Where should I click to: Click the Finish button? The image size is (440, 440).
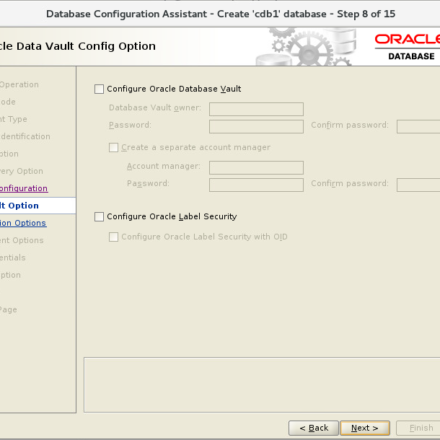[418, 428]
